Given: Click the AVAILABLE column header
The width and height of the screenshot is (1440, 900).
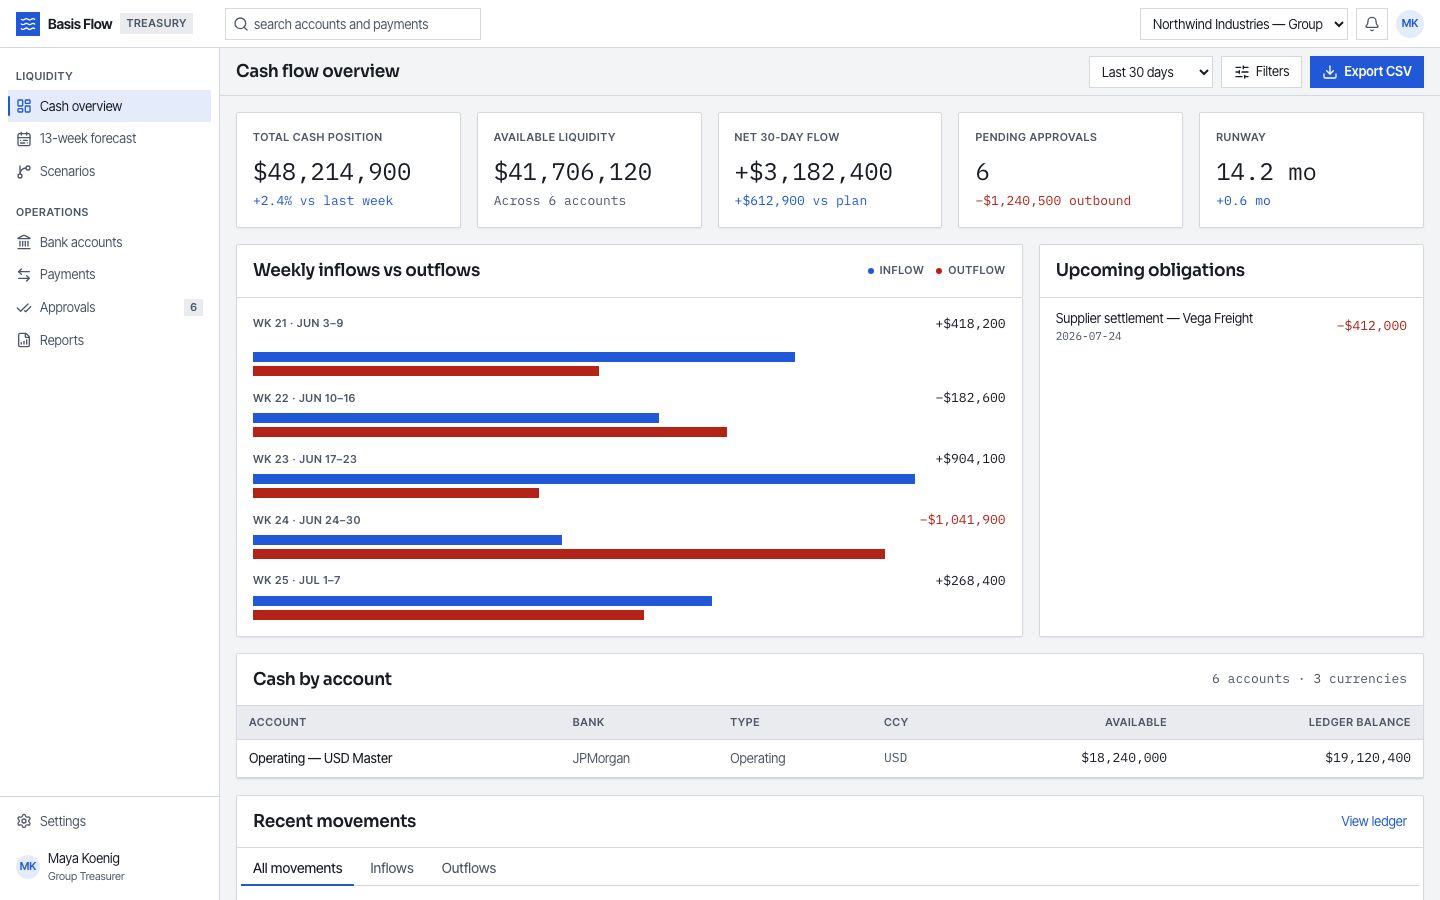Looking at the screenshot, I should point(1135,722).
